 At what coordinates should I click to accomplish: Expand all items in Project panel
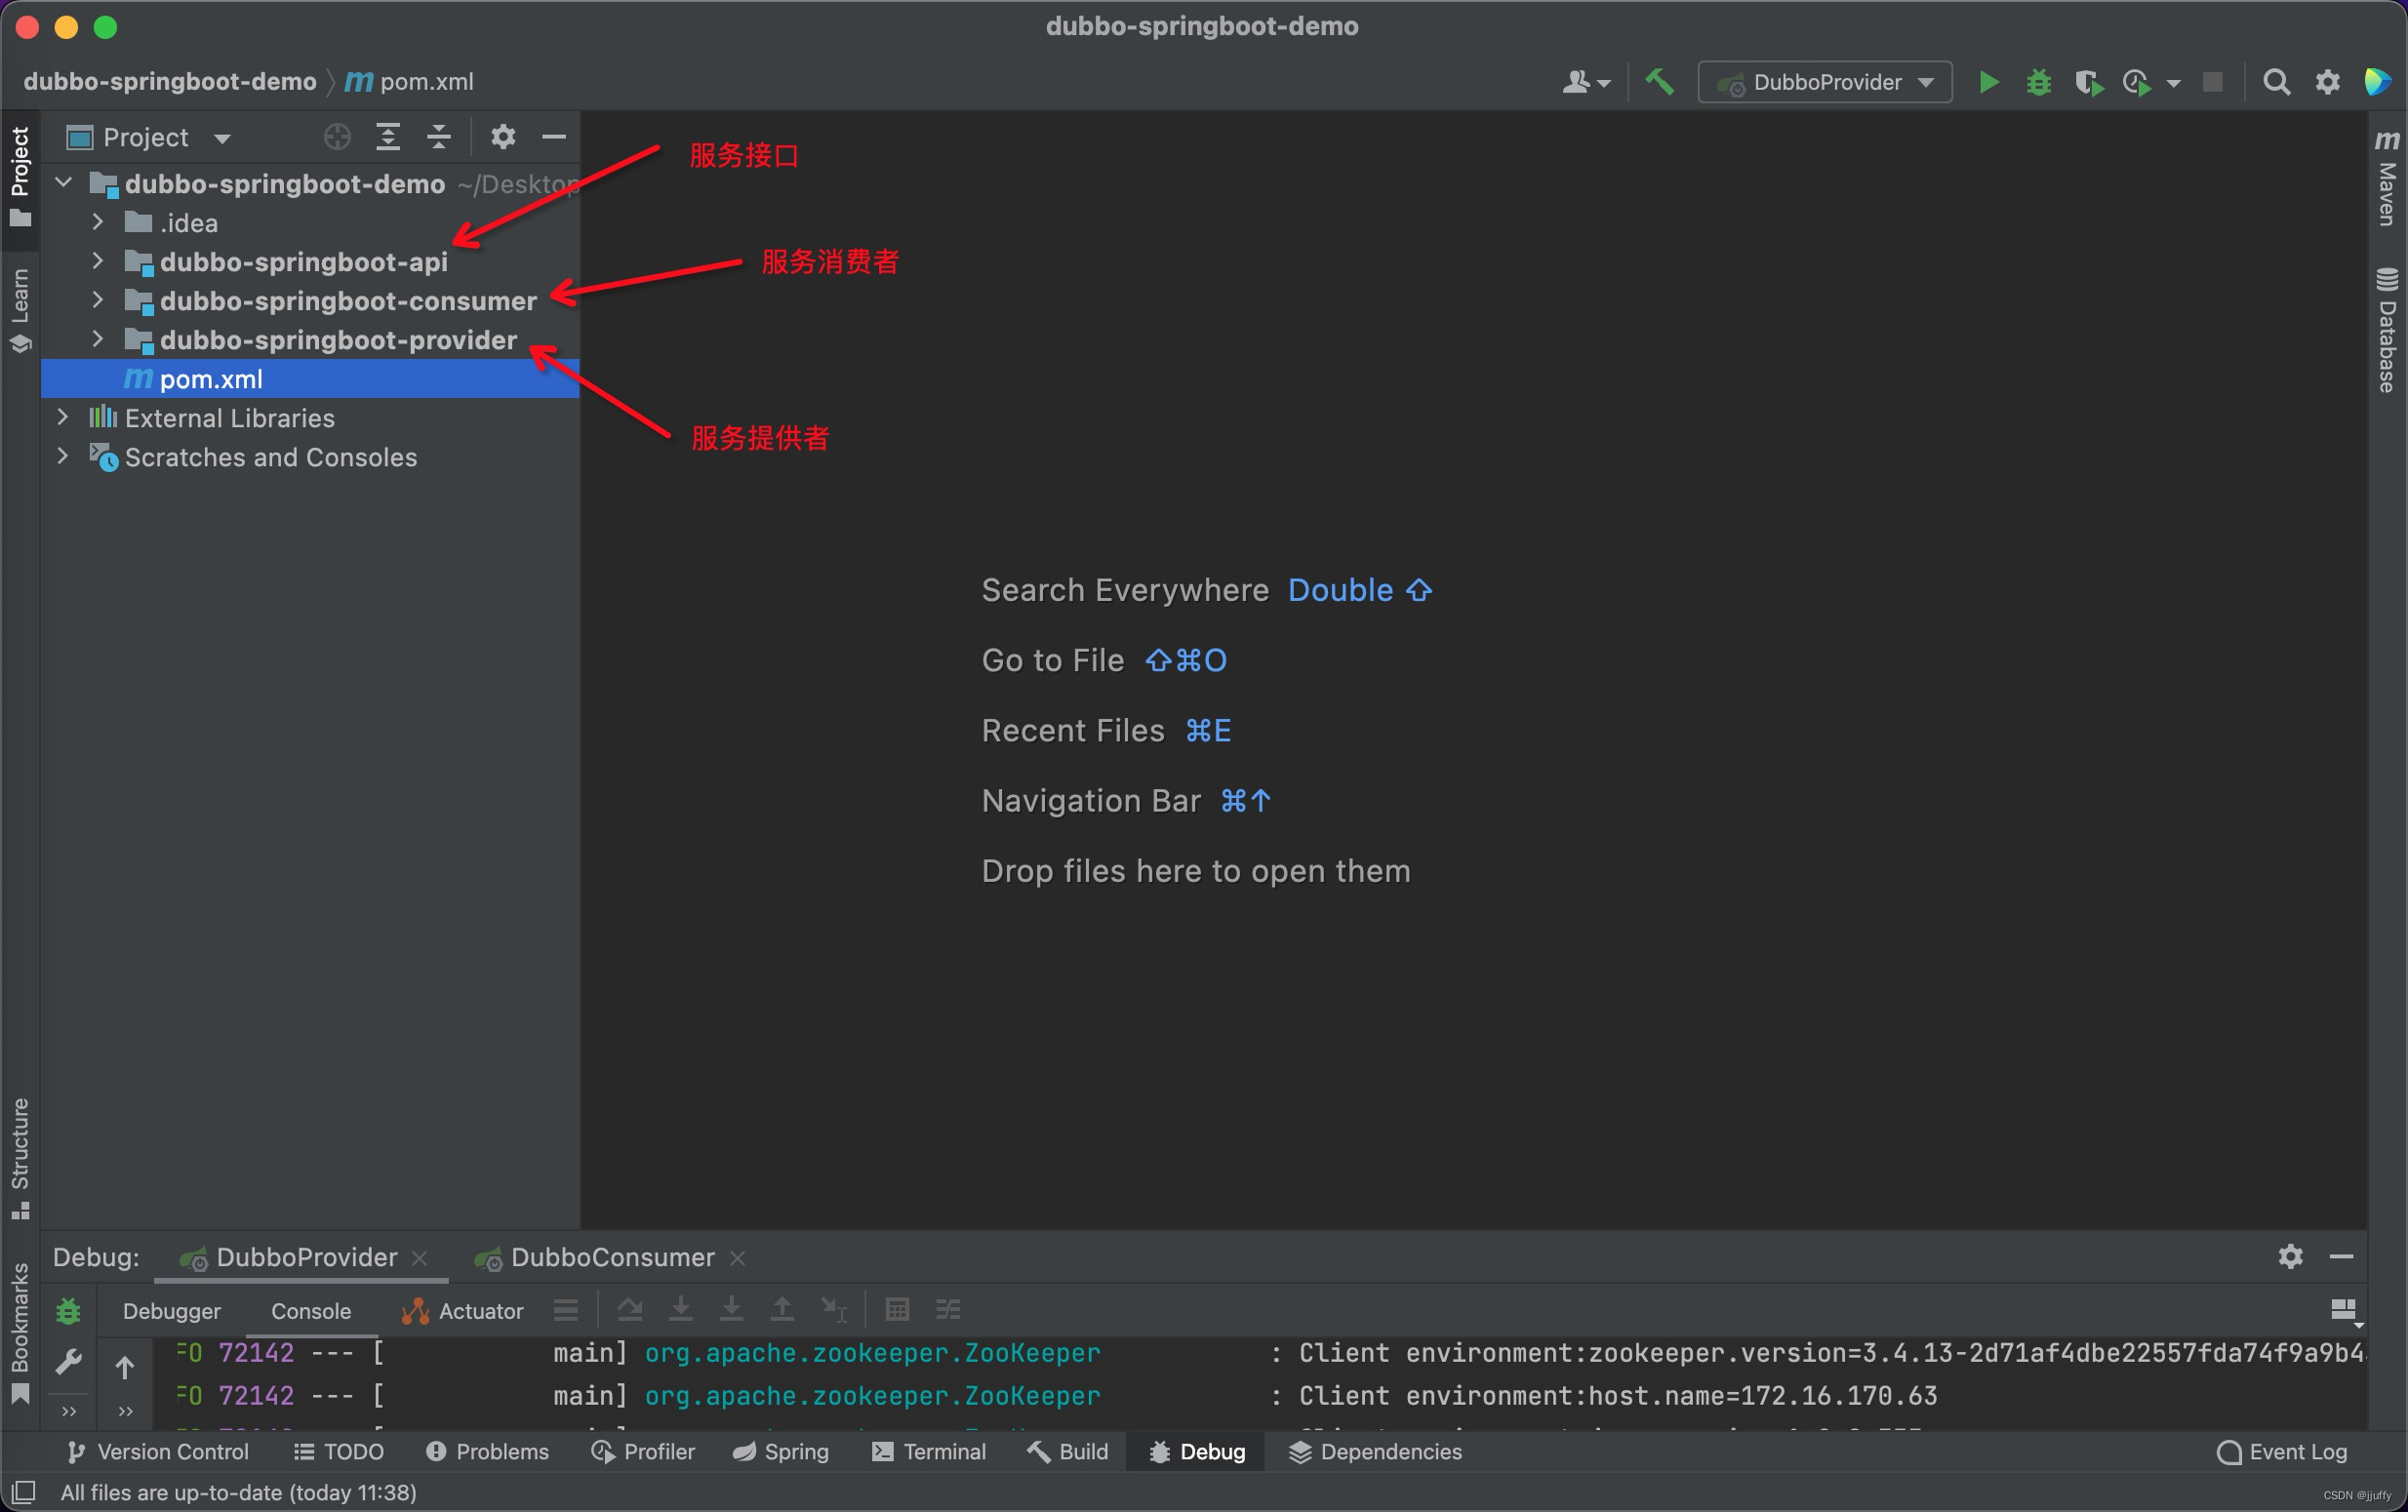pos(388,137)
